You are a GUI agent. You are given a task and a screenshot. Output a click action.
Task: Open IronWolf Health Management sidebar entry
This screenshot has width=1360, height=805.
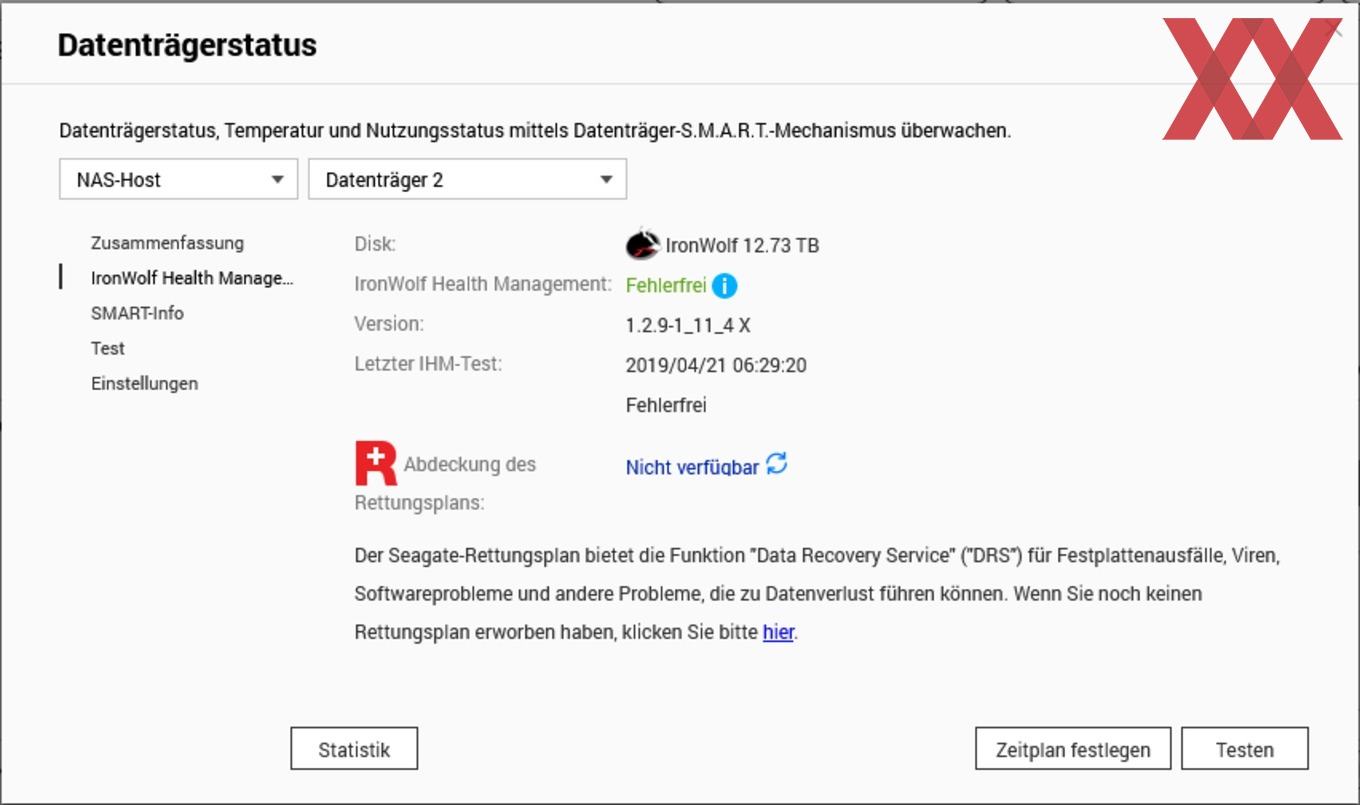(192, 278)
